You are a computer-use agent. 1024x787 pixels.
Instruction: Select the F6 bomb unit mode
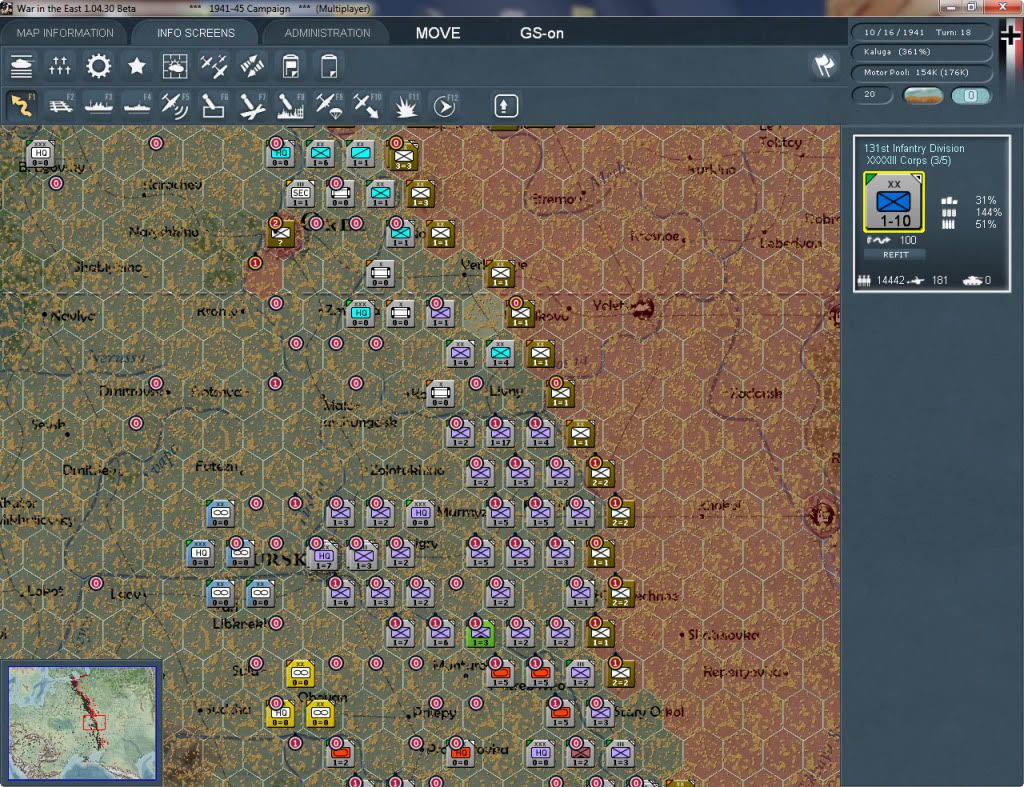coord(214,106)
